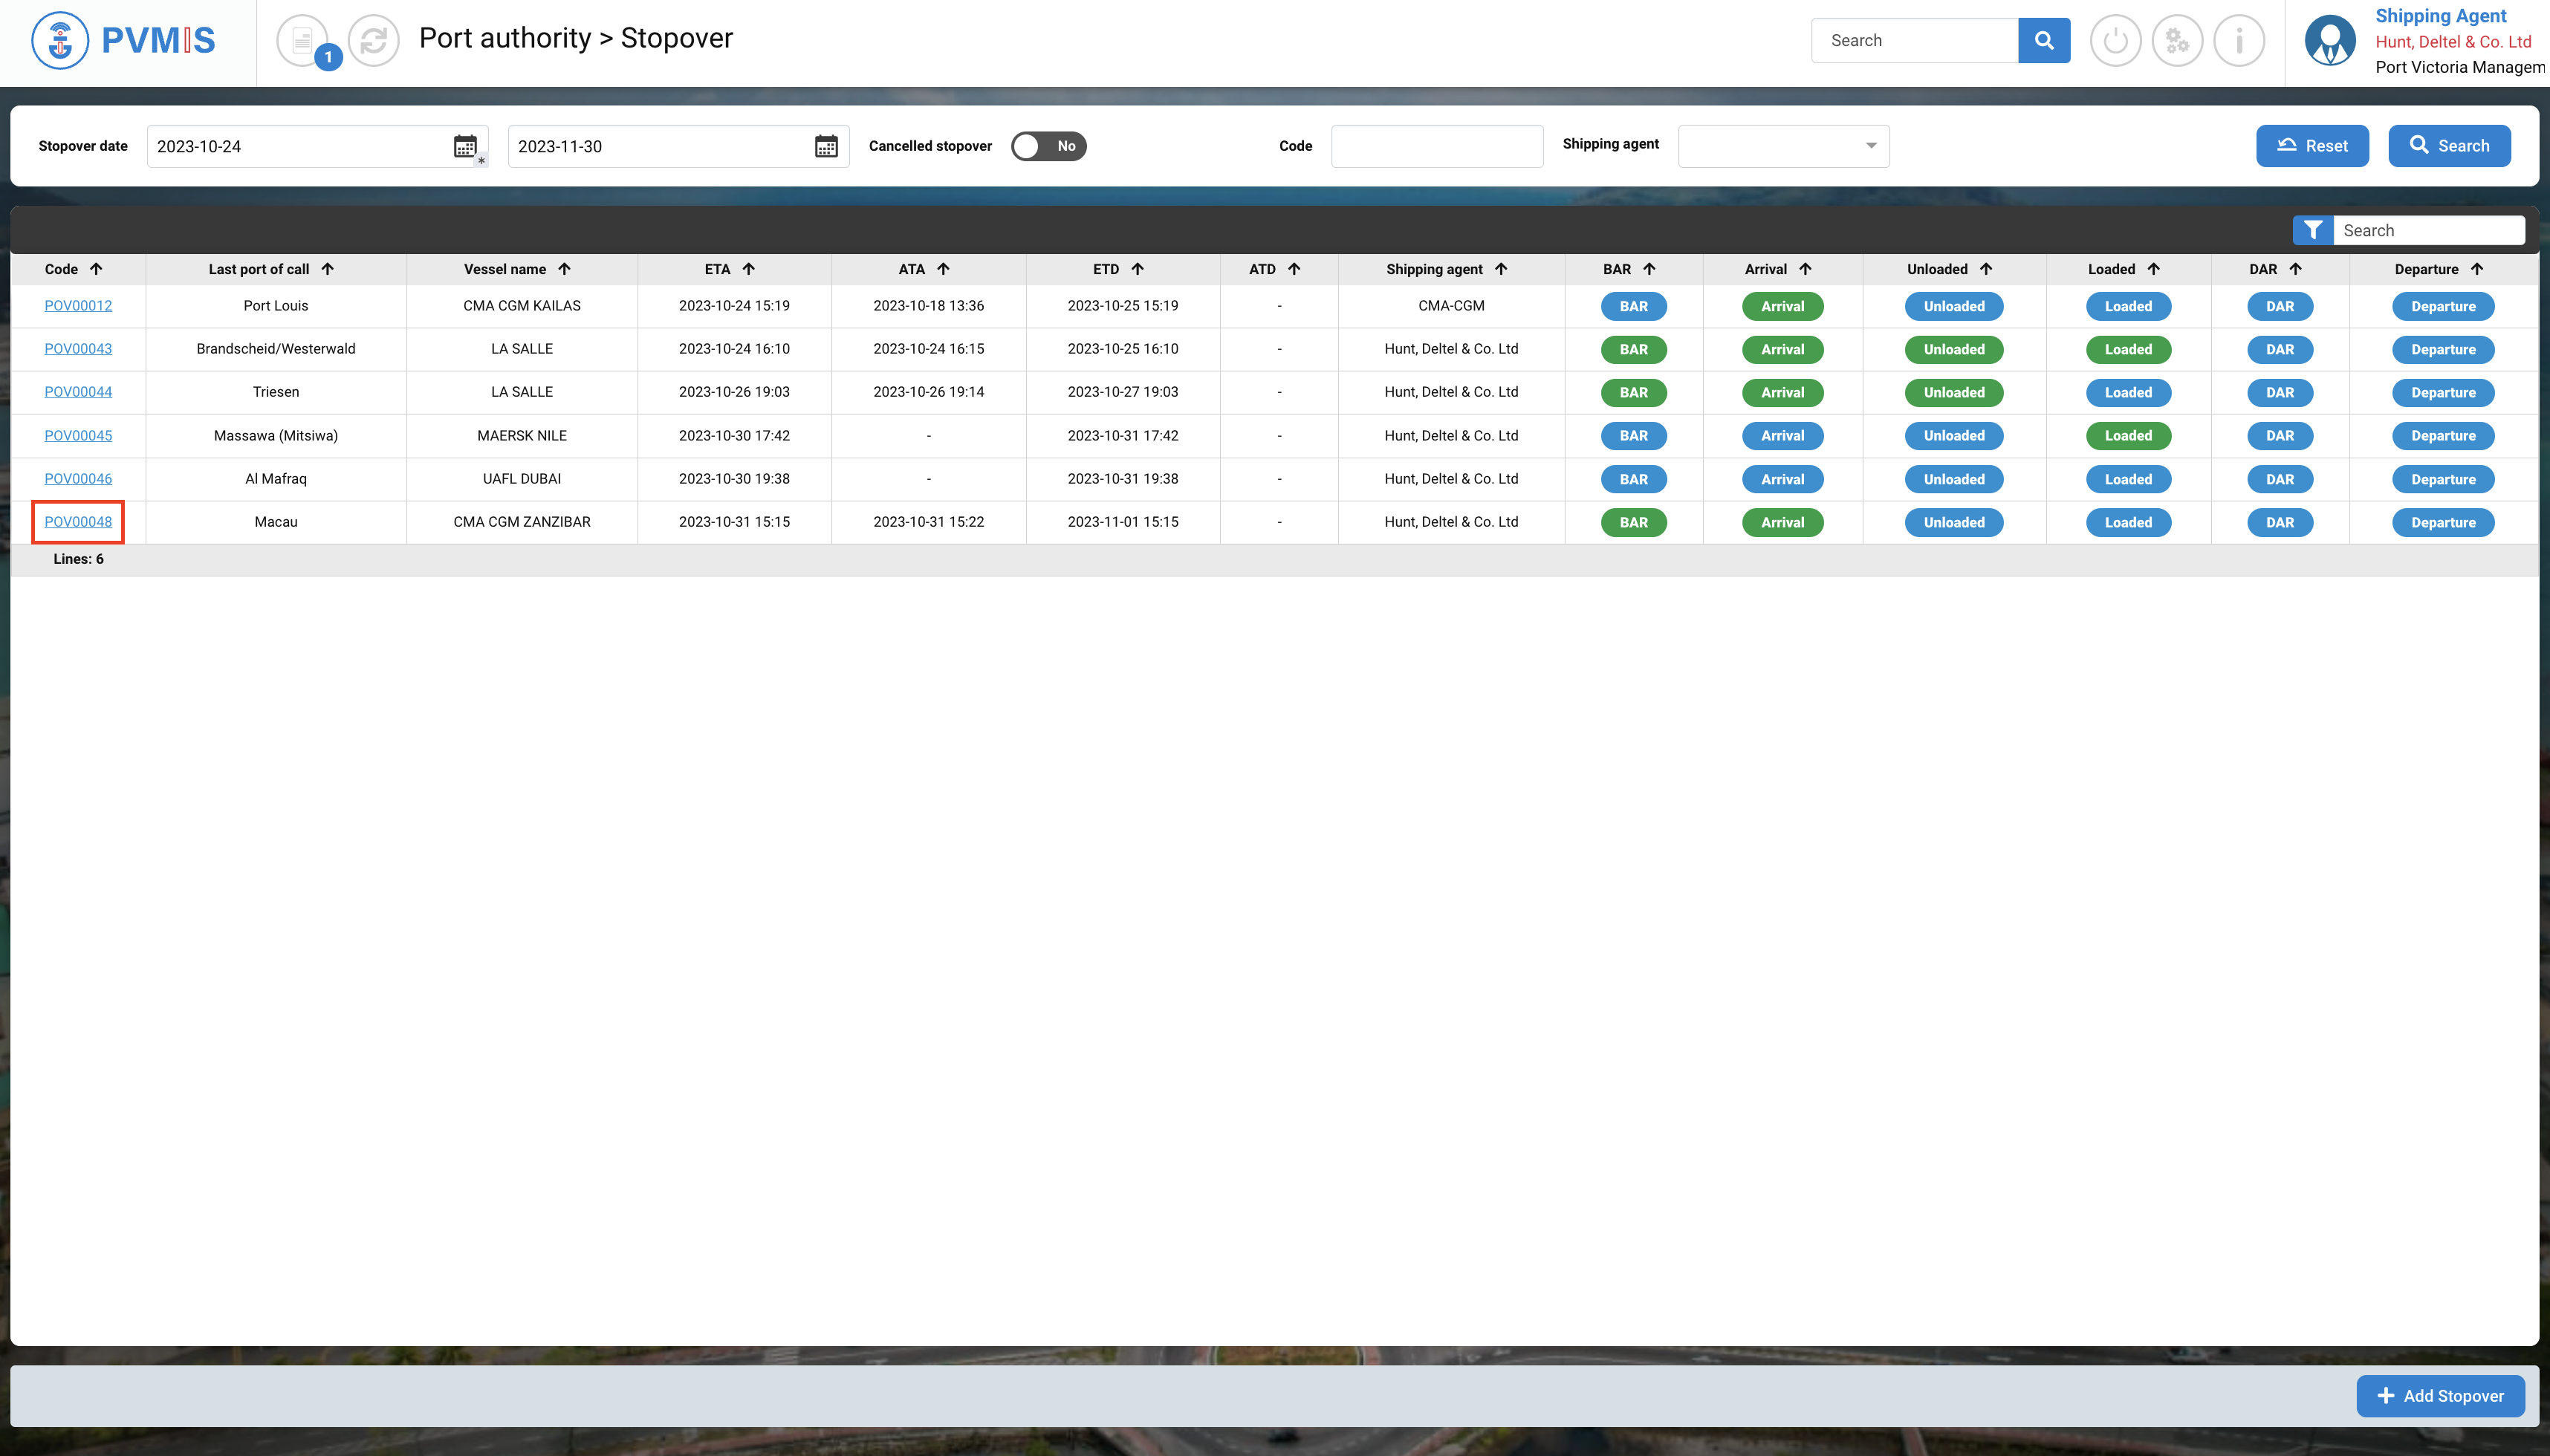Click the table filter funnel icon
2550x1456 pixels.
coord(2312,230)
